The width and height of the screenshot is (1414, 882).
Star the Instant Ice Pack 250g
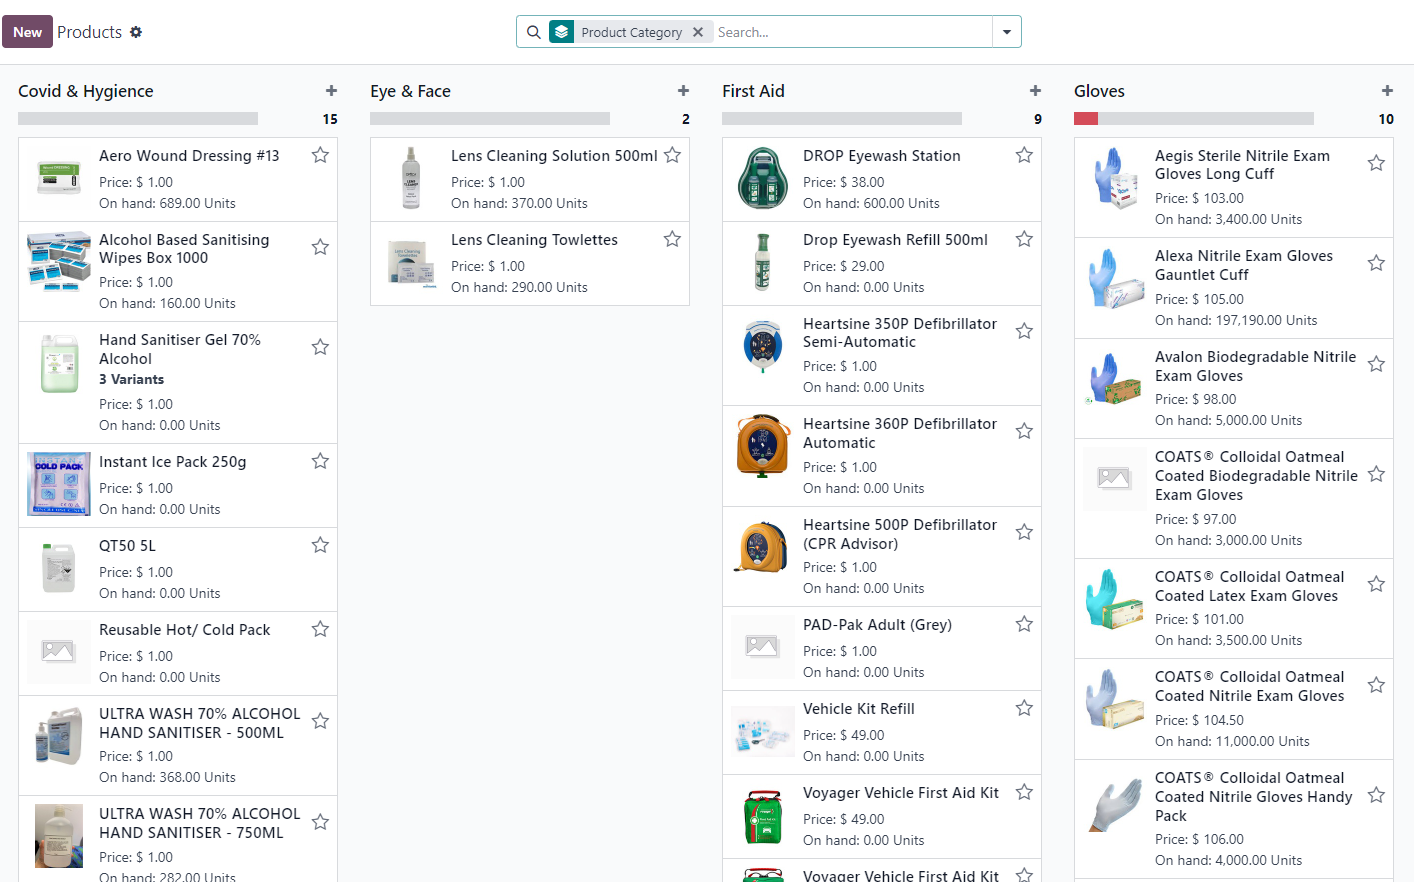pyautogui.click(x=320, y=461)
